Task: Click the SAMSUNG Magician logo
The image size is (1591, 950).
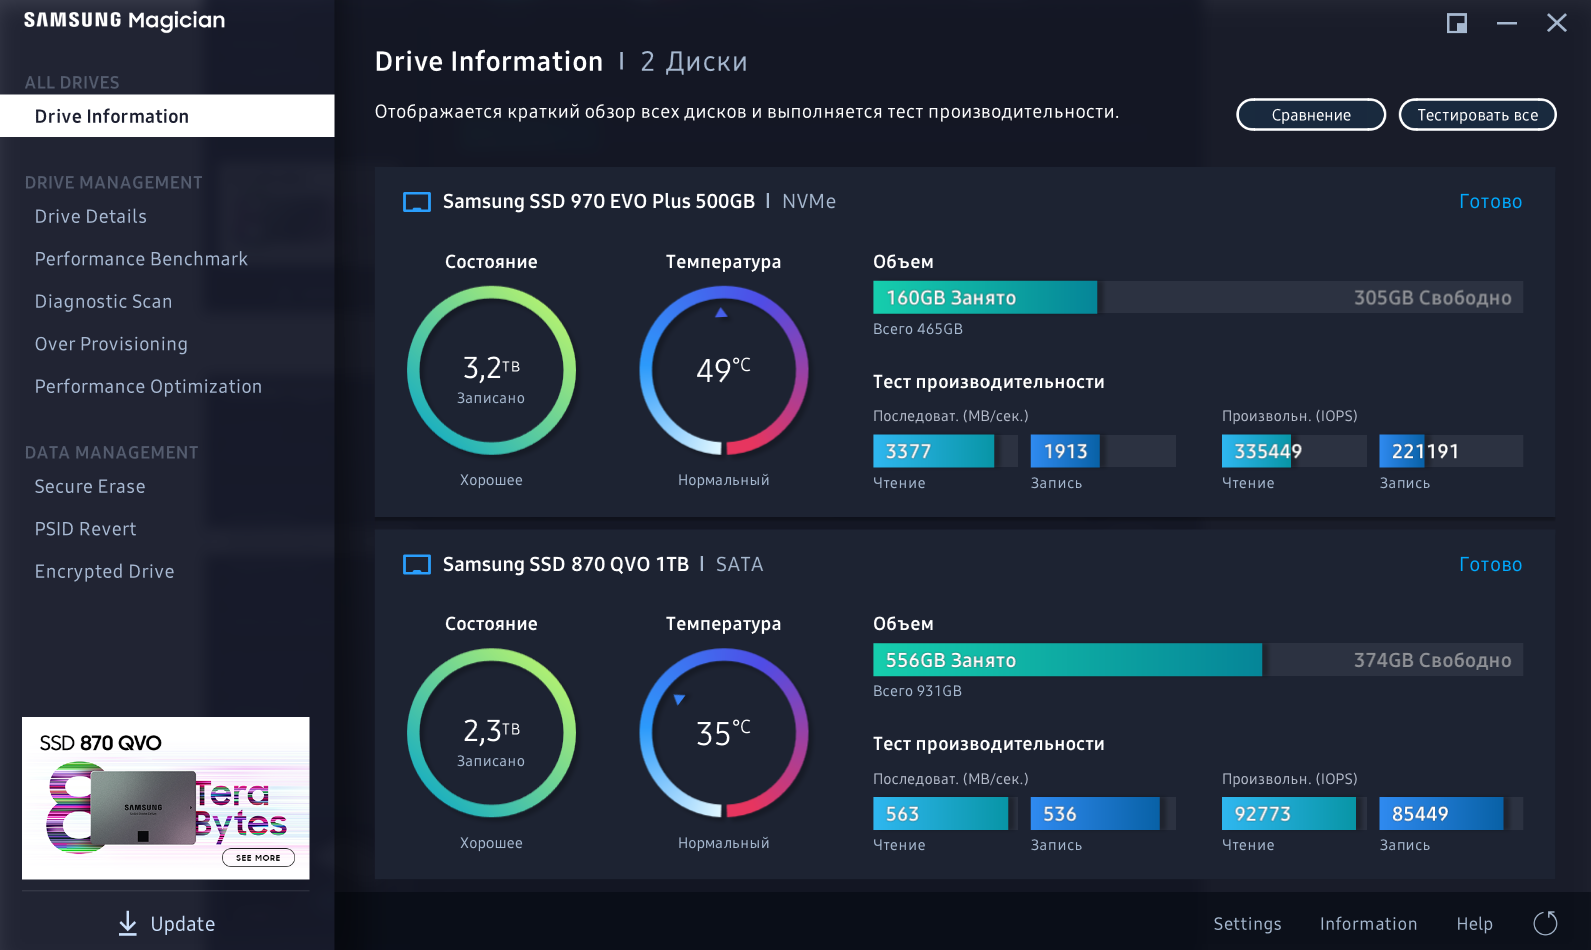Action: [124, 21]
